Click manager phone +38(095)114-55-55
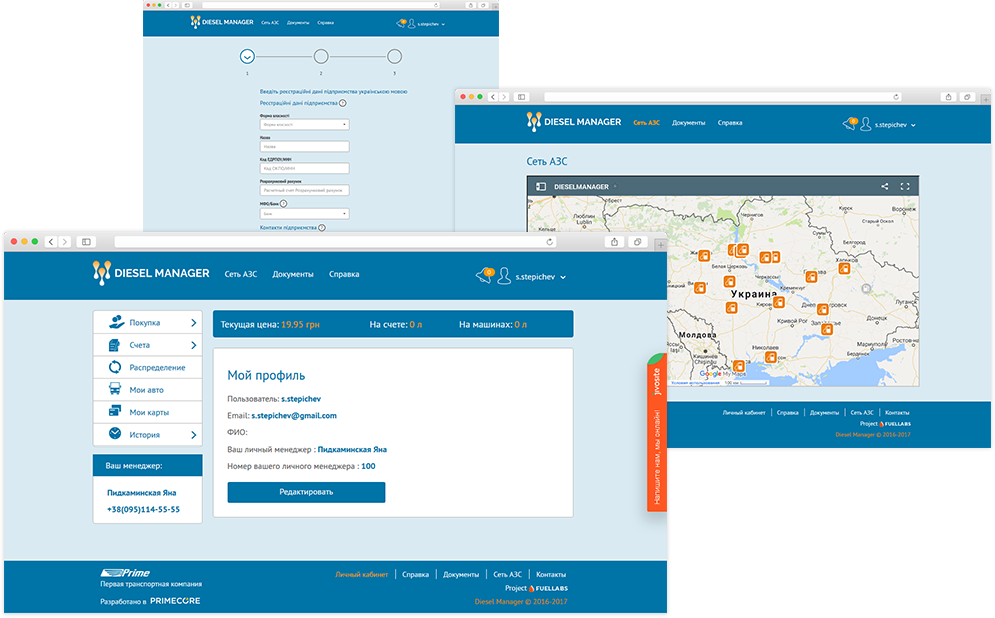 coord(143,509)
